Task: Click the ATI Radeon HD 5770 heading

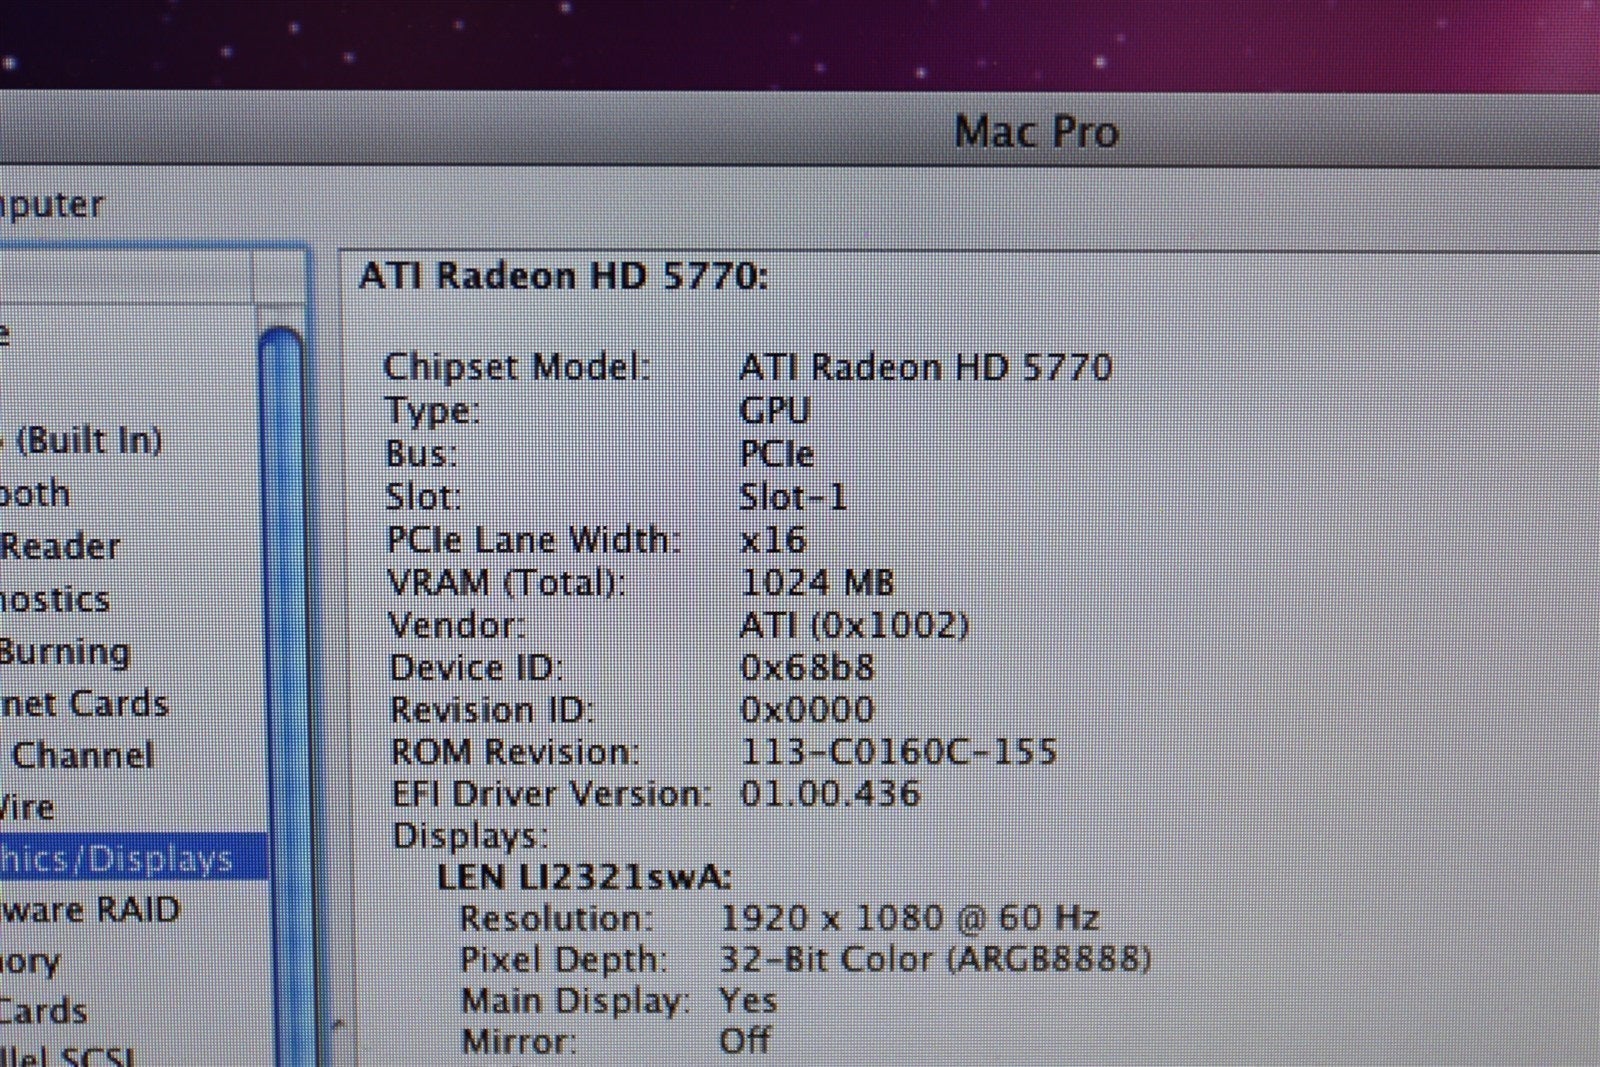Action: pyautogui.click(x=564, y=276)
